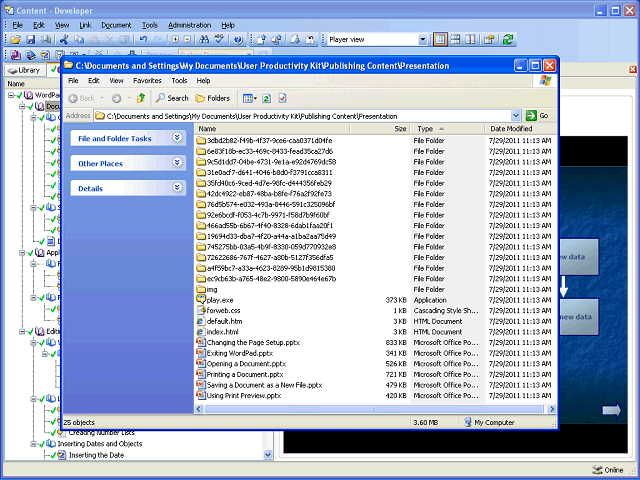Click the Check In document icon
This screenshot has width=640, height=480.
[262, 40]
